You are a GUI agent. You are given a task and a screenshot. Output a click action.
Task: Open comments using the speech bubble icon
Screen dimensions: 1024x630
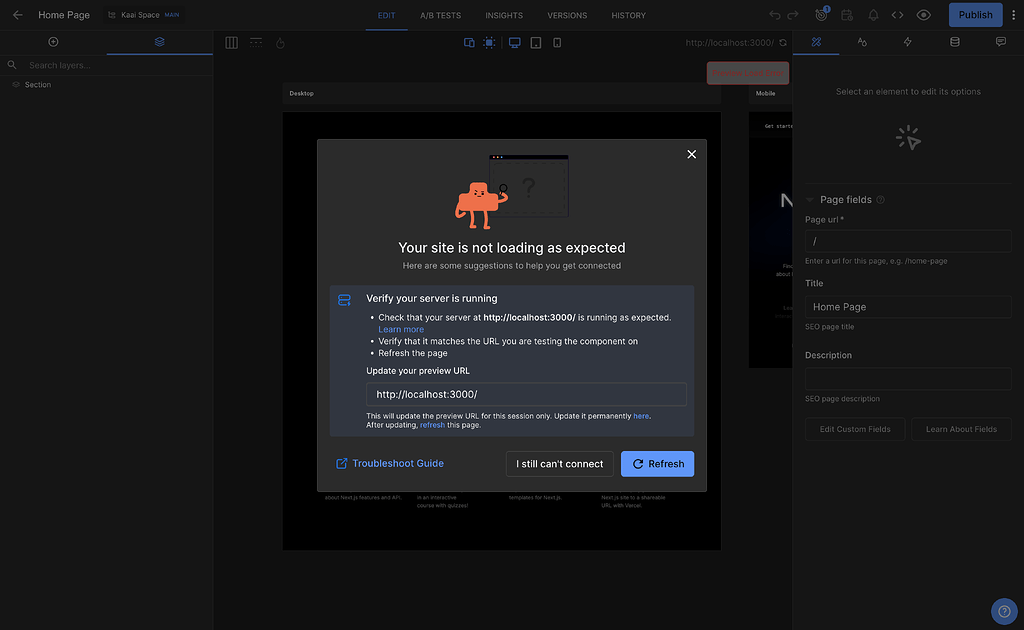(1001, 42)
